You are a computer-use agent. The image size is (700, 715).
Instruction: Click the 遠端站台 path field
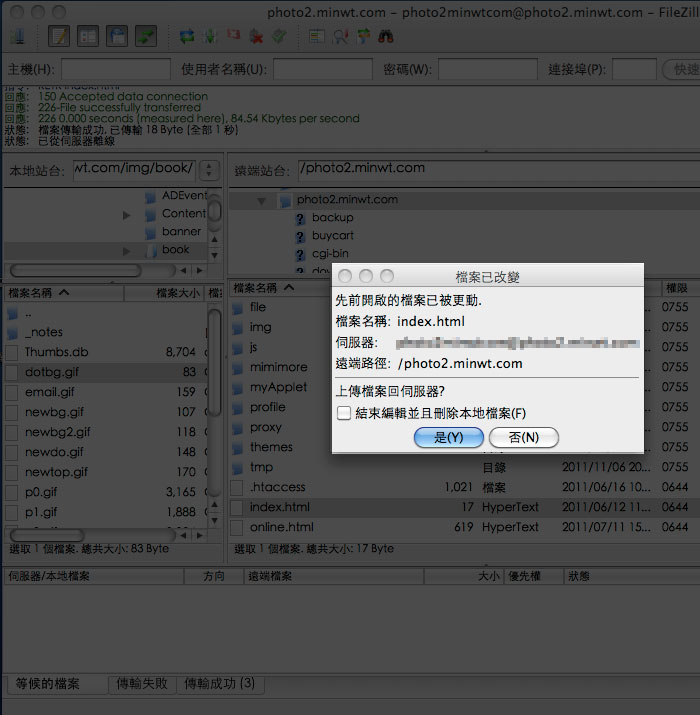[x=499, y=170]
